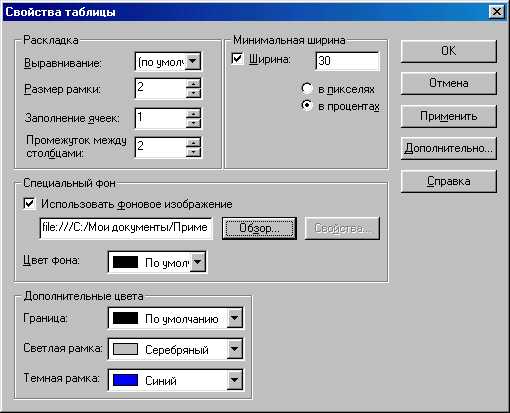Toggle the Ширина checkbox
This screenshot has width=510, height=413.
(x=237, y=59)
